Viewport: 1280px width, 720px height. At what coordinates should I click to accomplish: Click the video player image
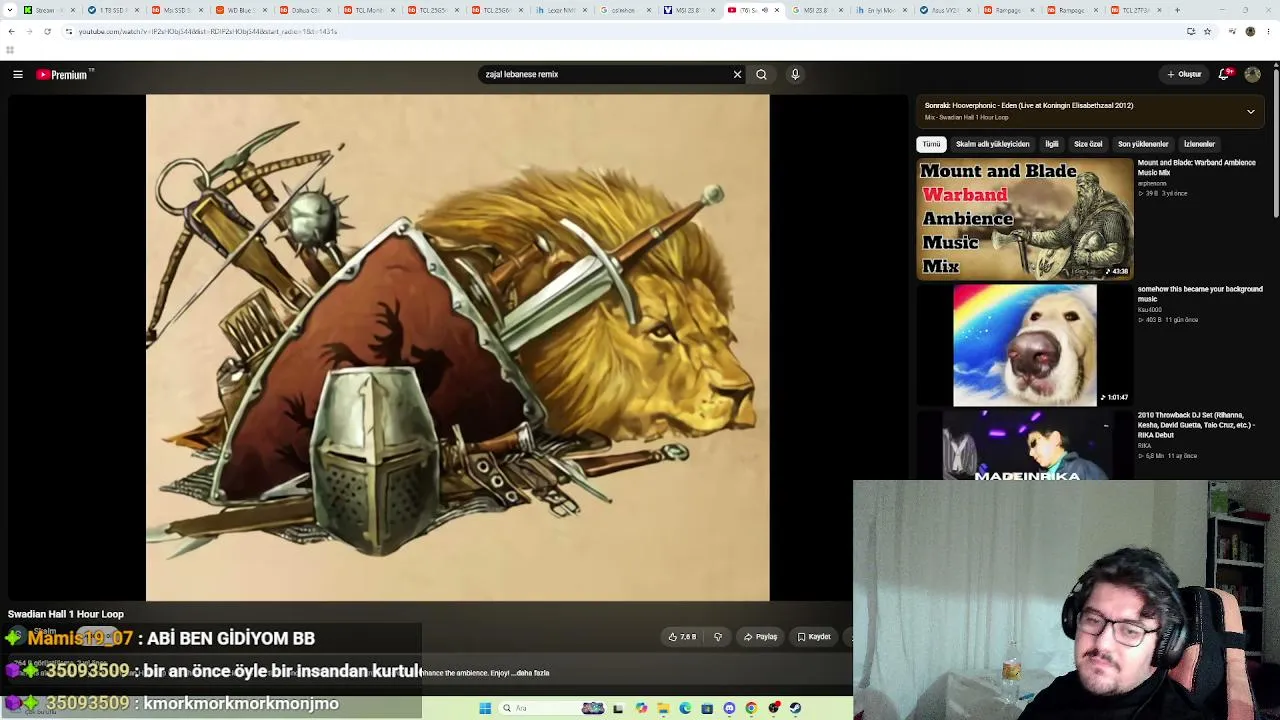click(458, 348)
